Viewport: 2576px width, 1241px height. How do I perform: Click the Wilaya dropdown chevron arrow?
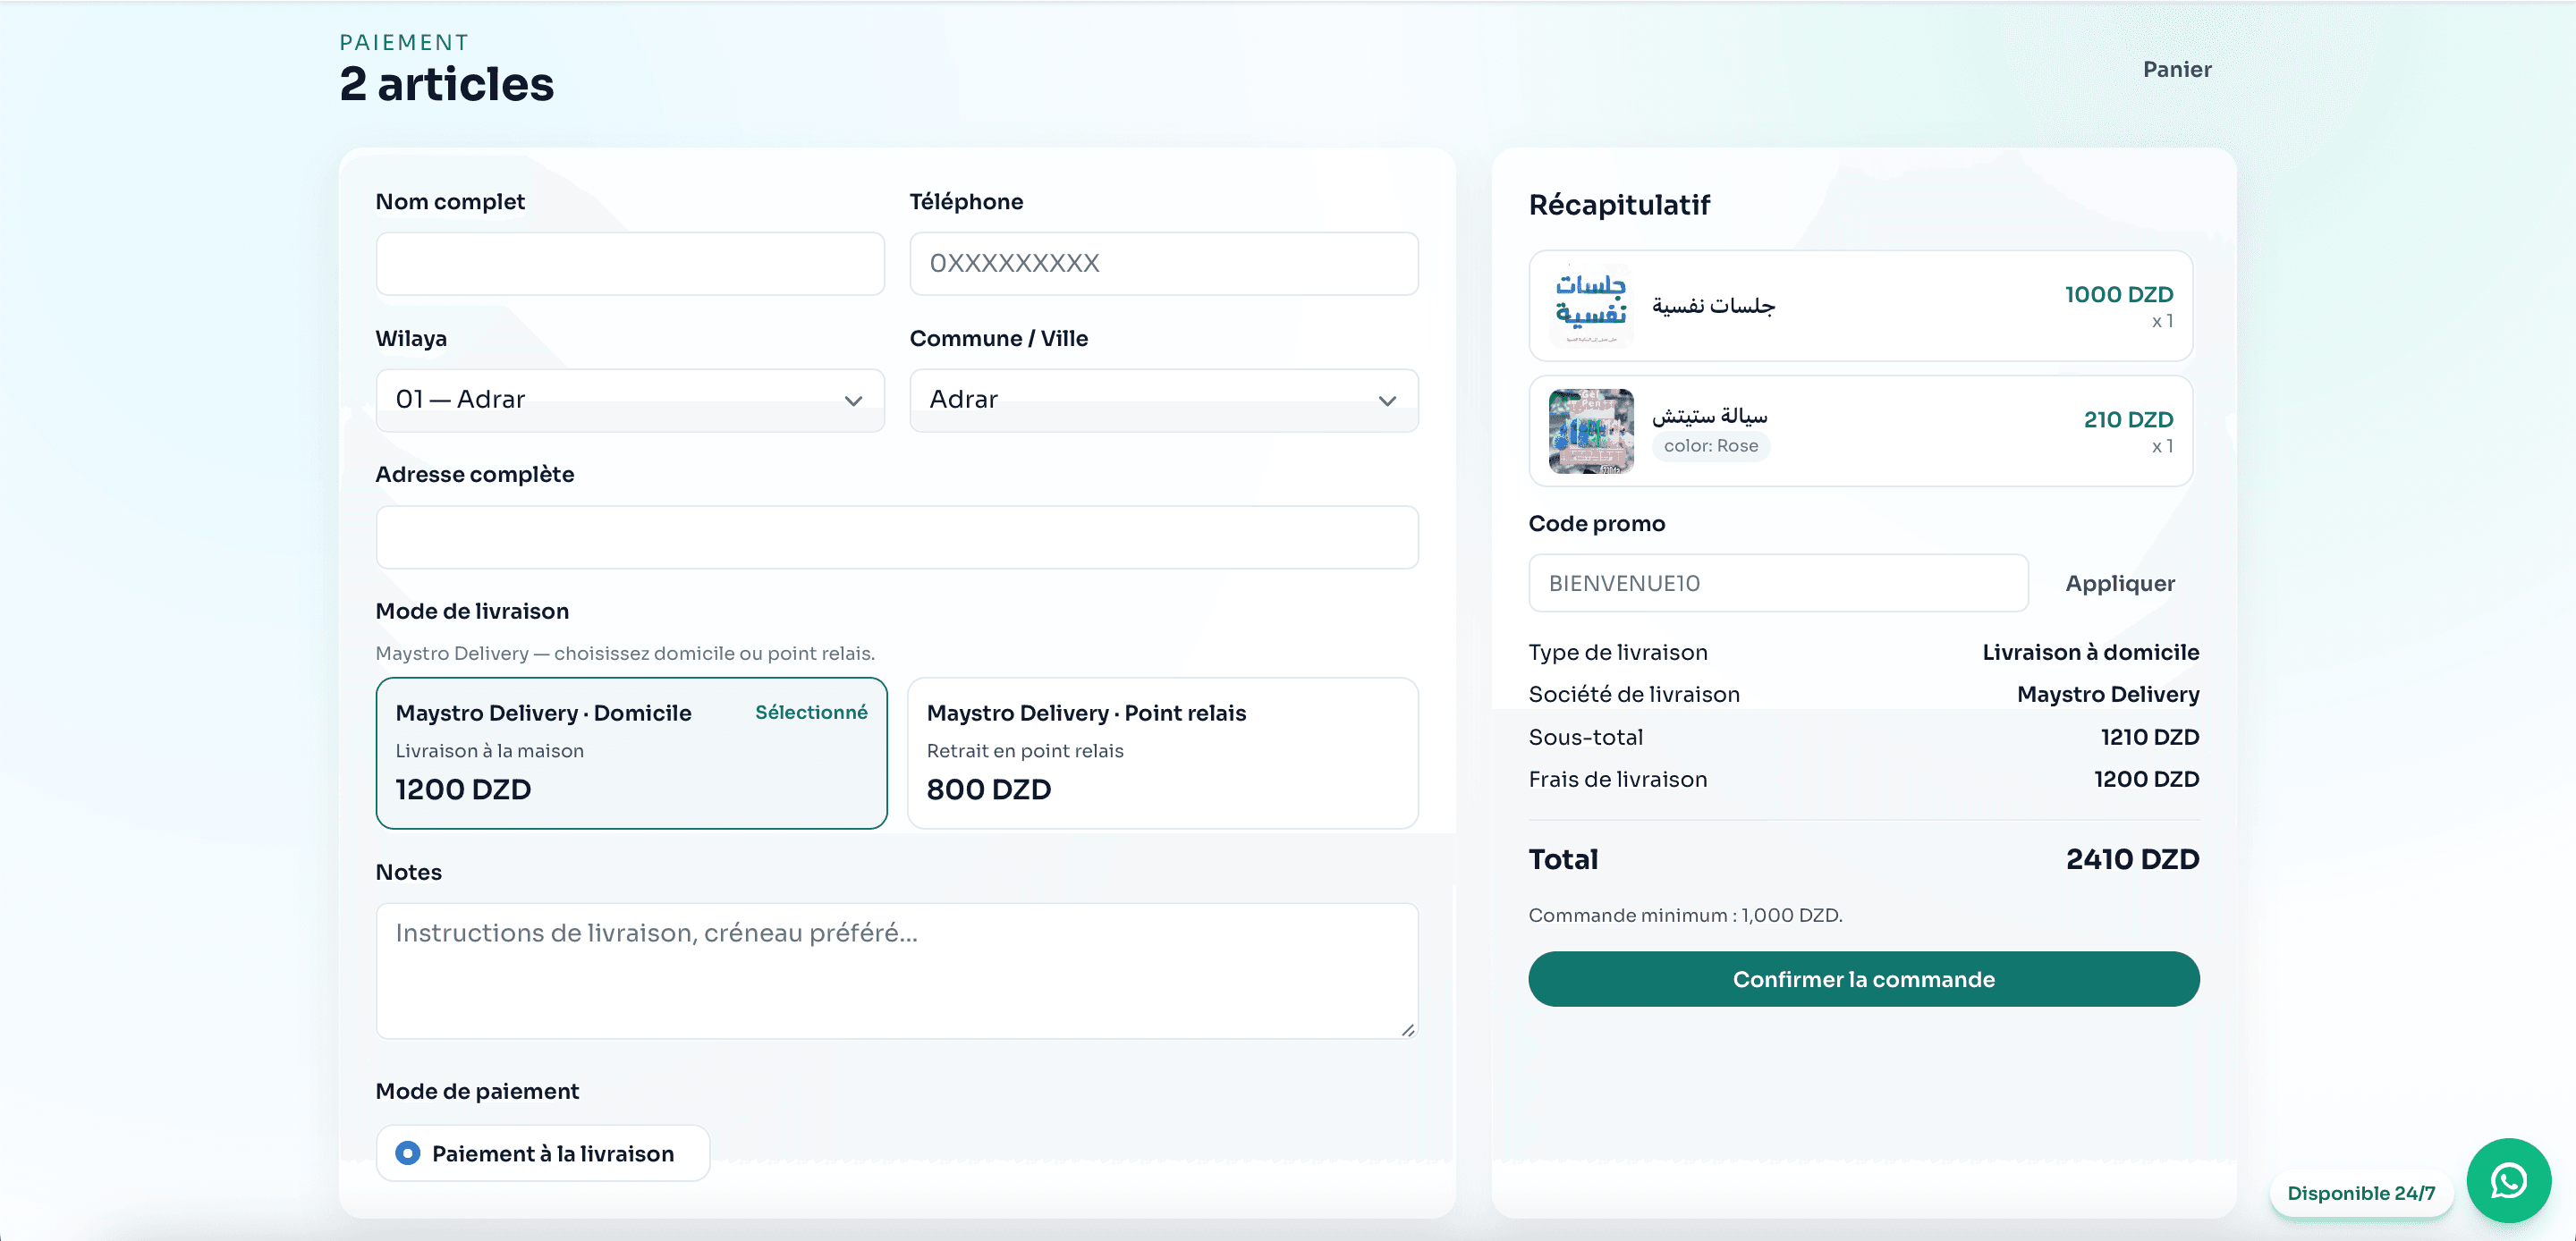(853, 400)
